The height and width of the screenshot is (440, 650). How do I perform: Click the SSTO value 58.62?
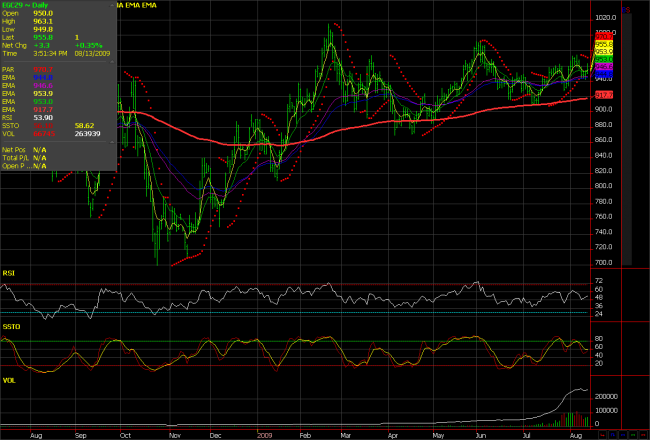point(84,126)
